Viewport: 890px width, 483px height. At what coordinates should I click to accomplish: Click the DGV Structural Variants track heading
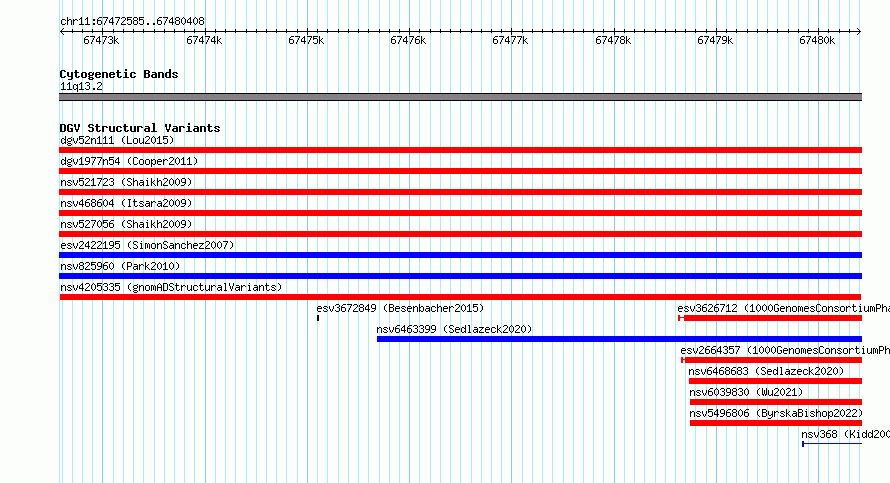click(140, 128)
